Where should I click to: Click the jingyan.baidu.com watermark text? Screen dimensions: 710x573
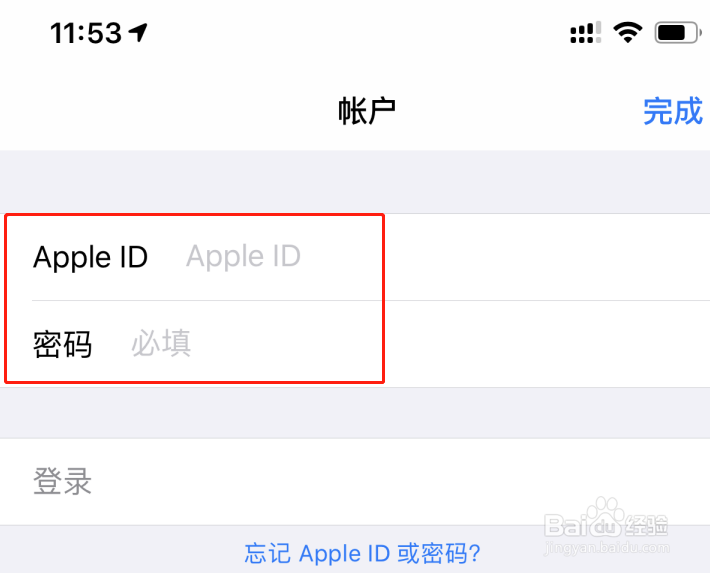point(606,548)
